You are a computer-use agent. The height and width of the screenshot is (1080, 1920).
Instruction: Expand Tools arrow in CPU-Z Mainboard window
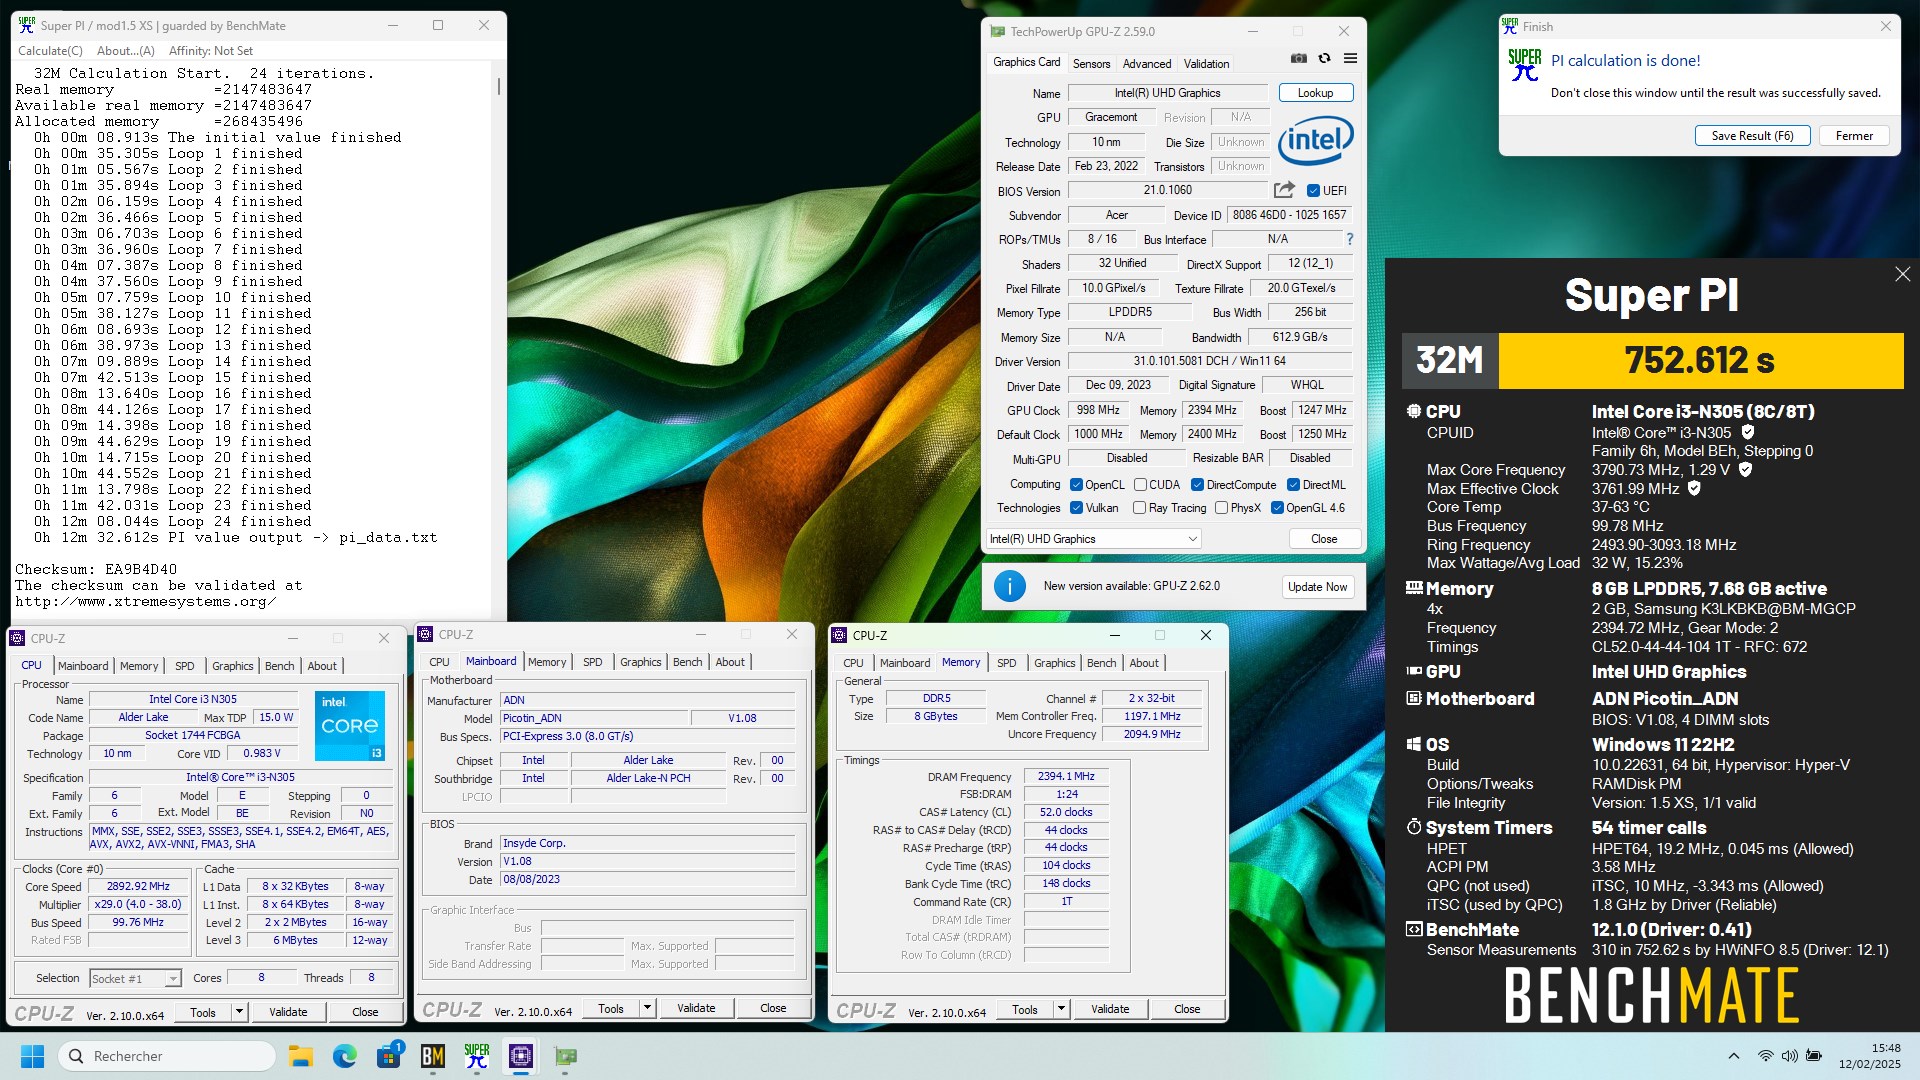pos(647,1008)
